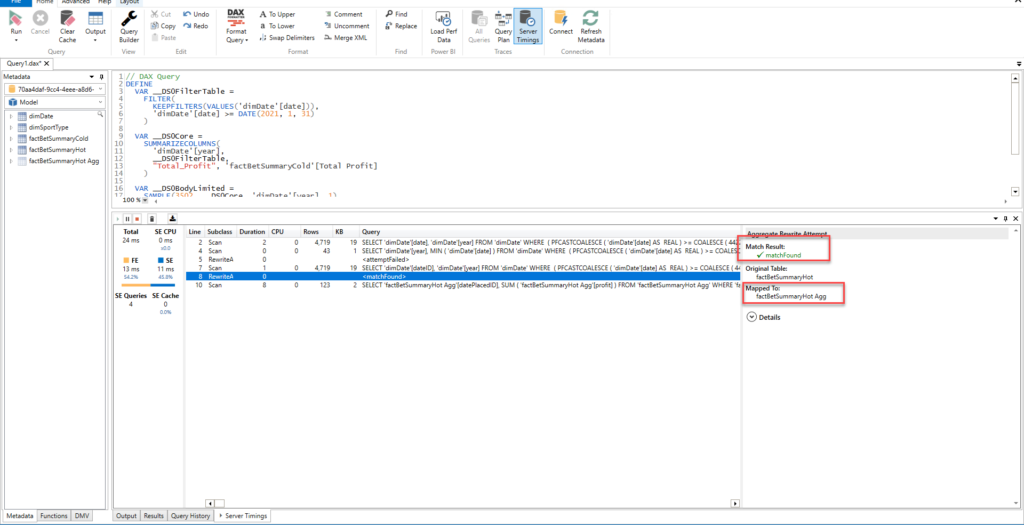Open the Metadata pane options arrow
This screenshot has height=525, width=1024.
pos(91,77)
